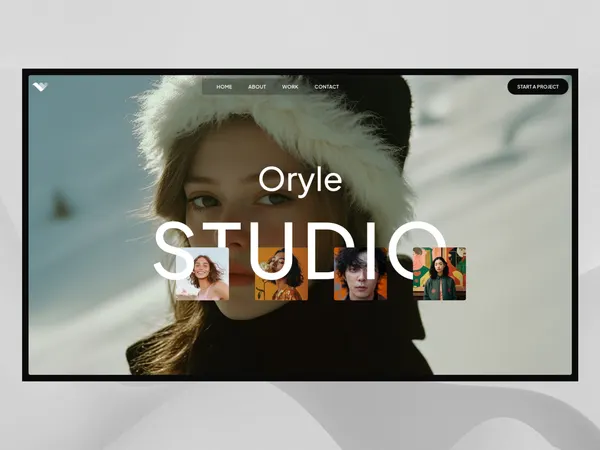Select CONTACT in the navigation bar

(327, 87)
